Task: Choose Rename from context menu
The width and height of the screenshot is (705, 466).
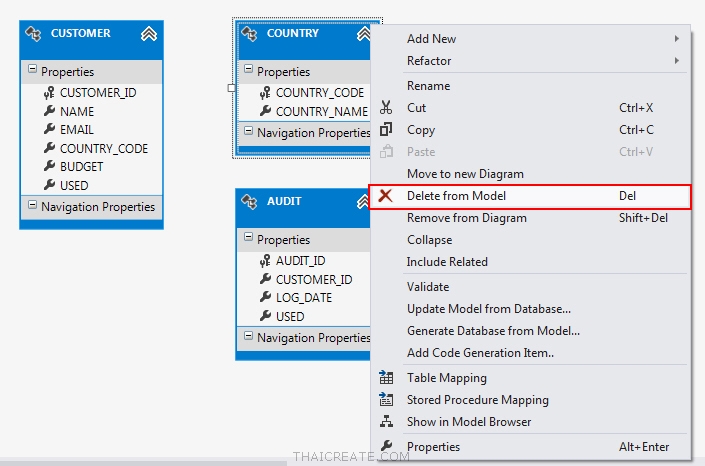Action: point(531,85)
